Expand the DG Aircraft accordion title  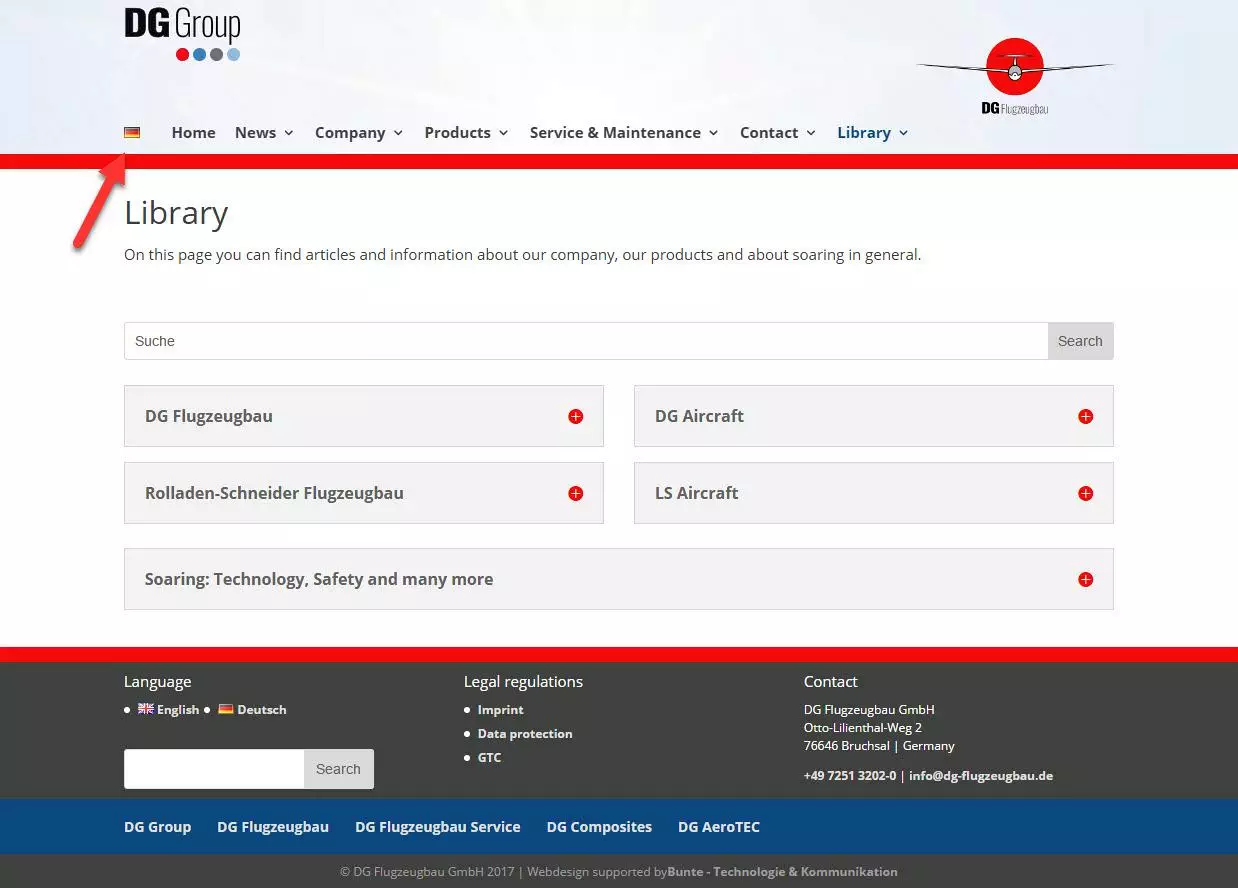[x=699, y=416]
